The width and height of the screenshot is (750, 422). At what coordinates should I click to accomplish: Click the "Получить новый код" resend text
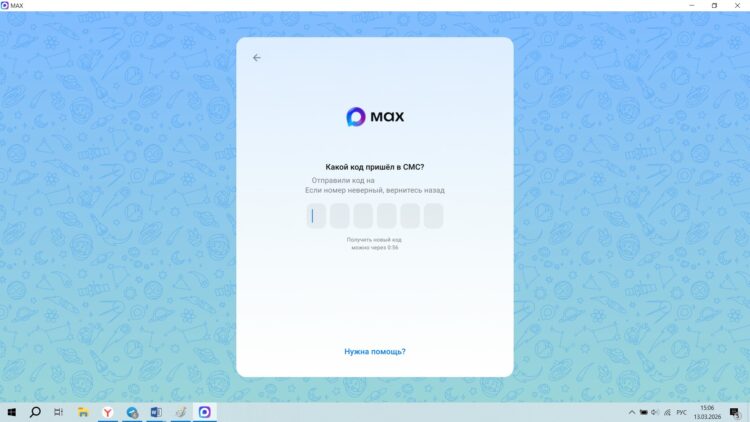click(375, 240)
